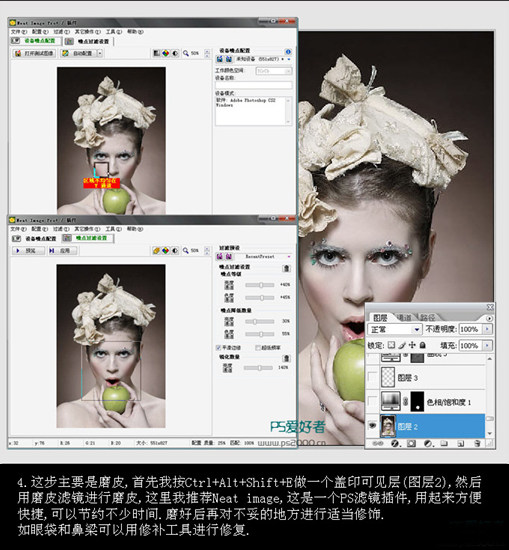Open the 正常 blend mode dropdown

tap(394, 329)
